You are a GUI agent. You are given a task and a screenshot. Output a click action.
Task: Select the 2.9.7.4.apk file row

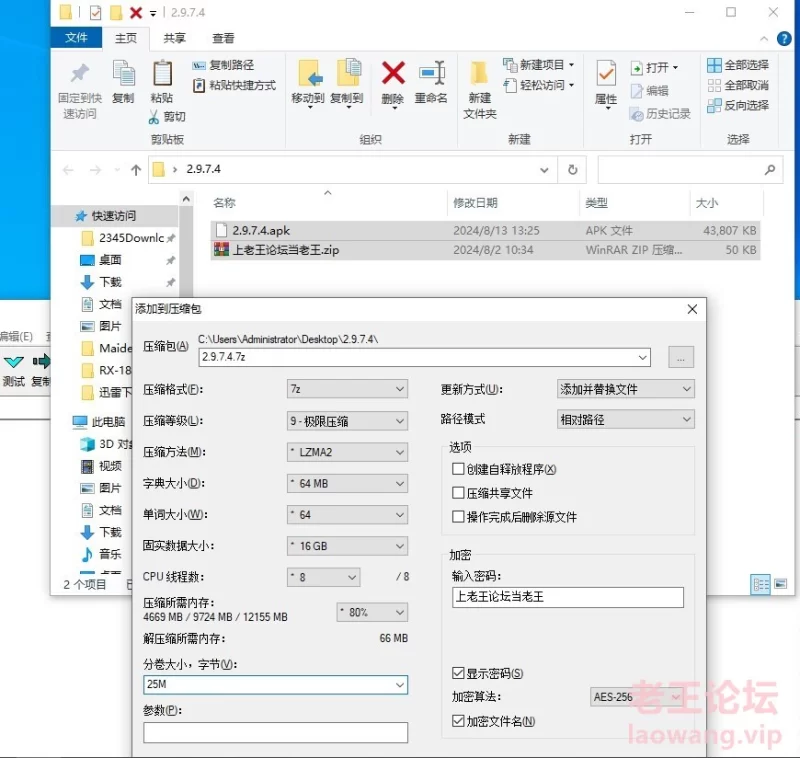[485, 231]
